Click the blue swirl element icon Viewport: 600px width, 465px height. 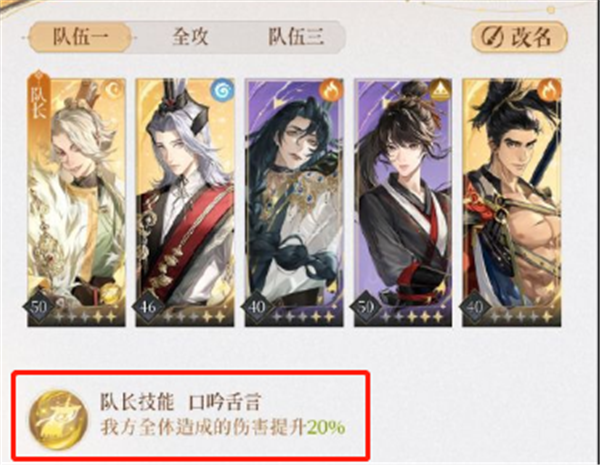(223, 91)
